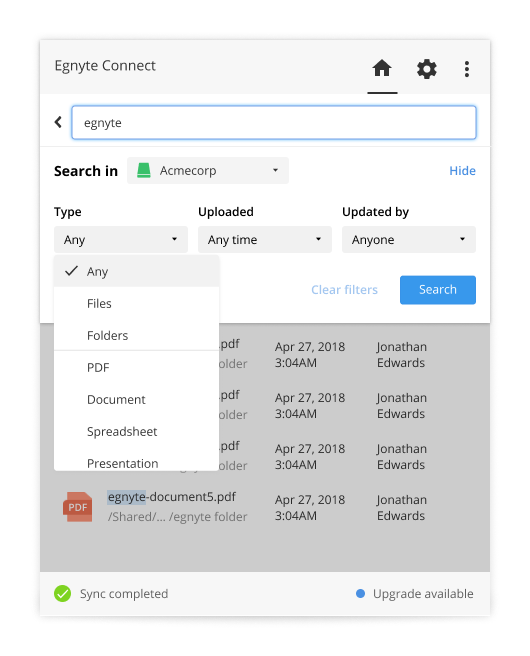Hide the search filters panel
This screenshot has width=530, height=656.
tap(462, 171)
